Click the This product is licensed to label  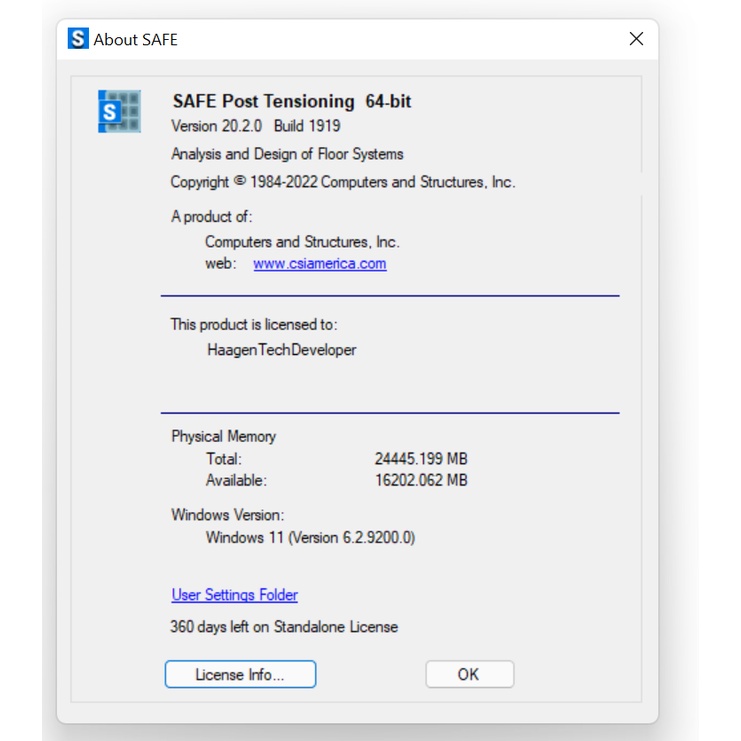pyautogui.click(x=254, y=324)
